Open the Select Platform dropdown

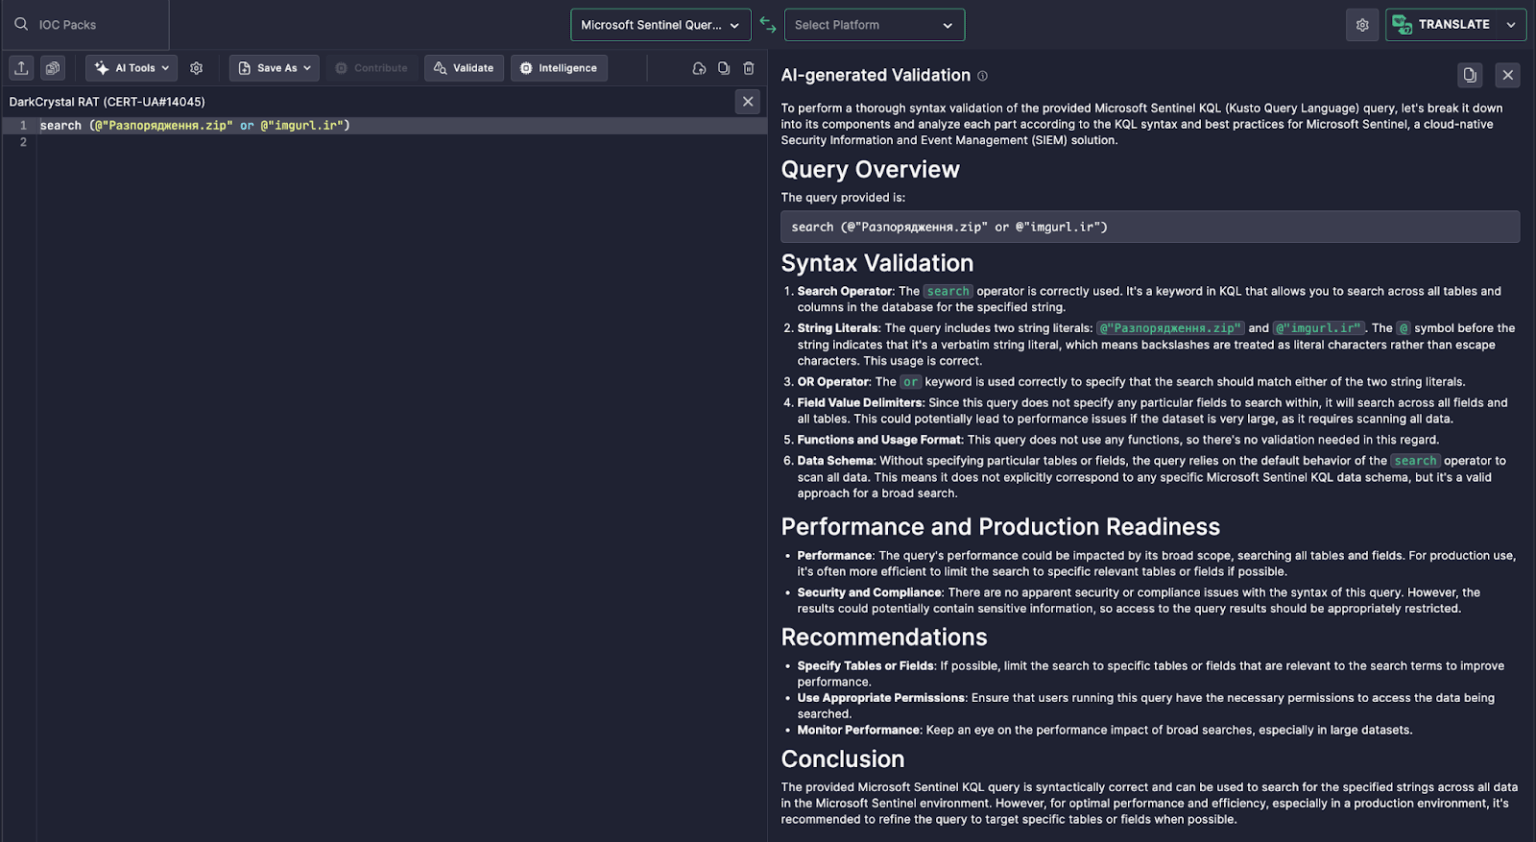[874, 25]
